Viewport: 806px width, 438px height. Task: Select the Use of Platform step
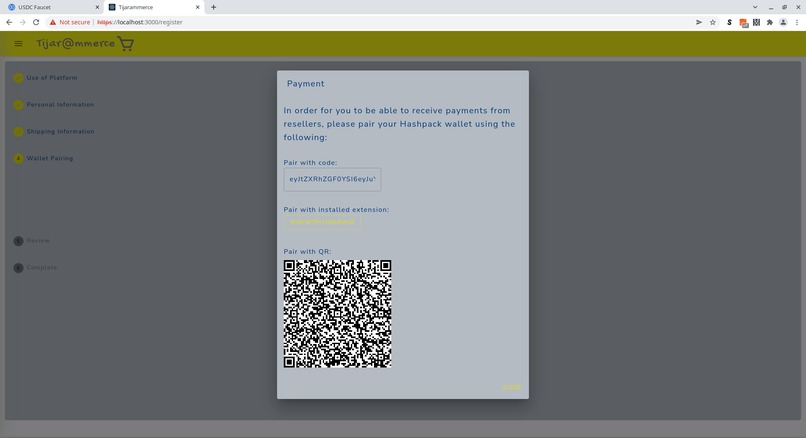pyautogui.click(x=45, y=78)
